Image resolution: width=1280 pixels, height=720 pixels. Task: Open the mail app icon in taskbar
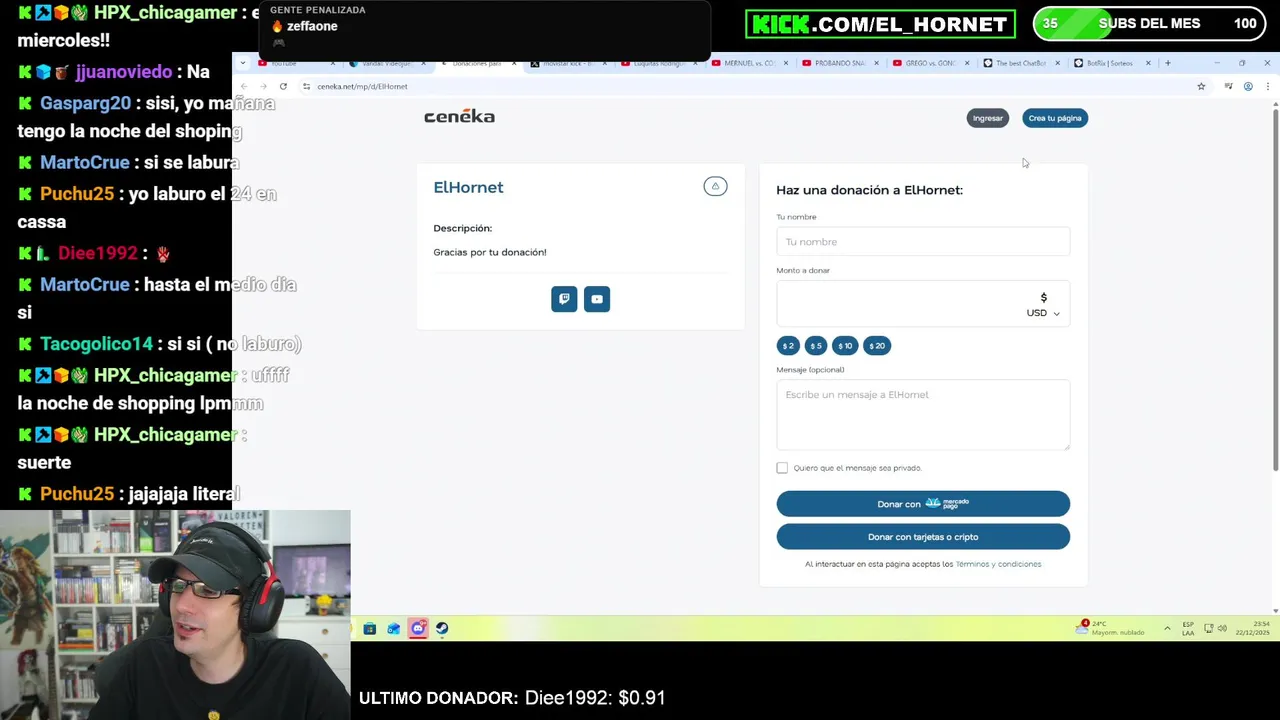coord(394,628)
